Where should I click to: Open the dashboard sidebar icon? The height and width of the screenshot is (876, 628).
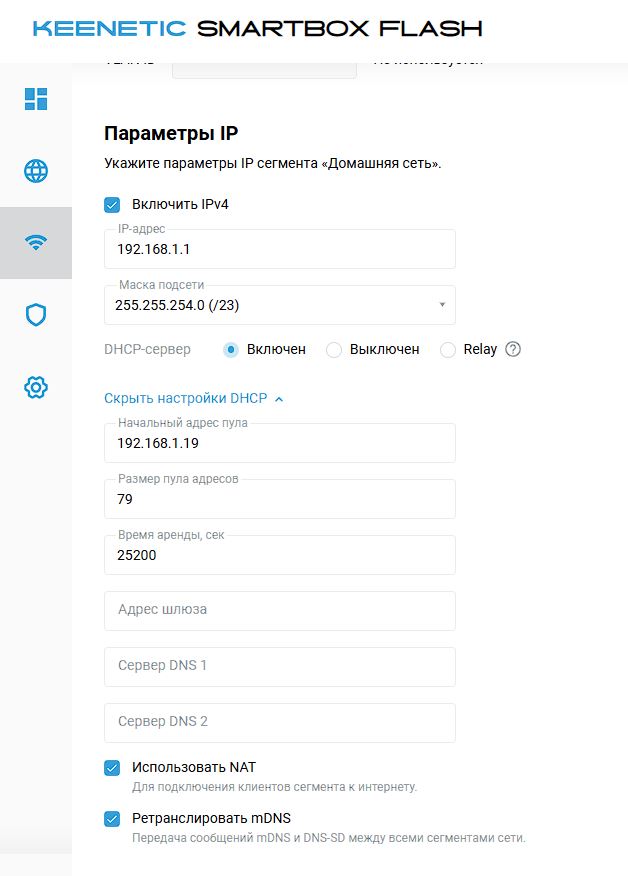(x=36, y=98)
